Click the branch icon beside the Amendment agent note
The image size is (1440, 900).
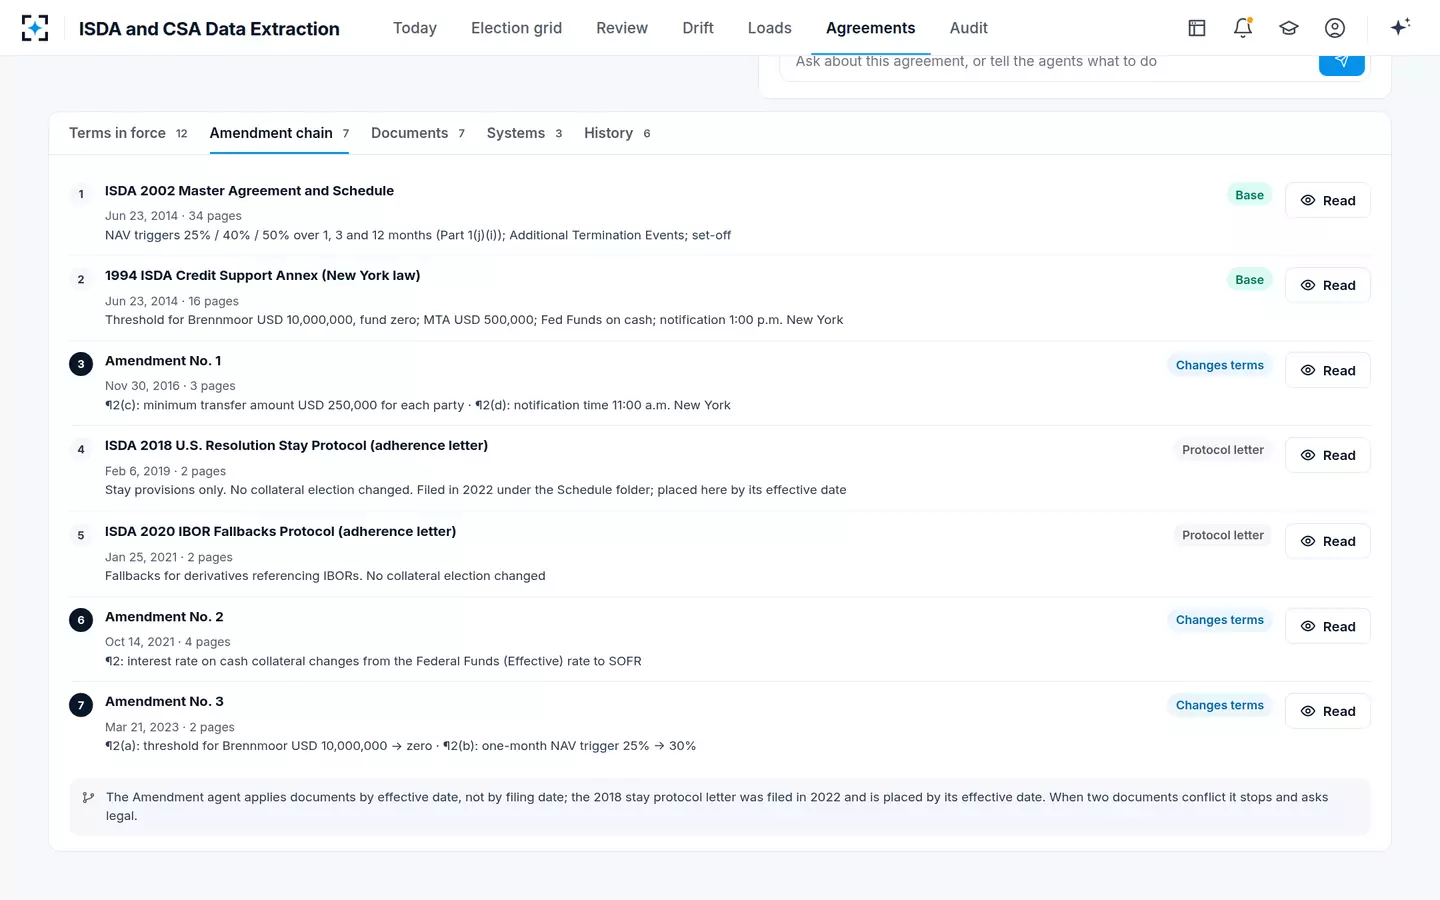coord(88,797)
